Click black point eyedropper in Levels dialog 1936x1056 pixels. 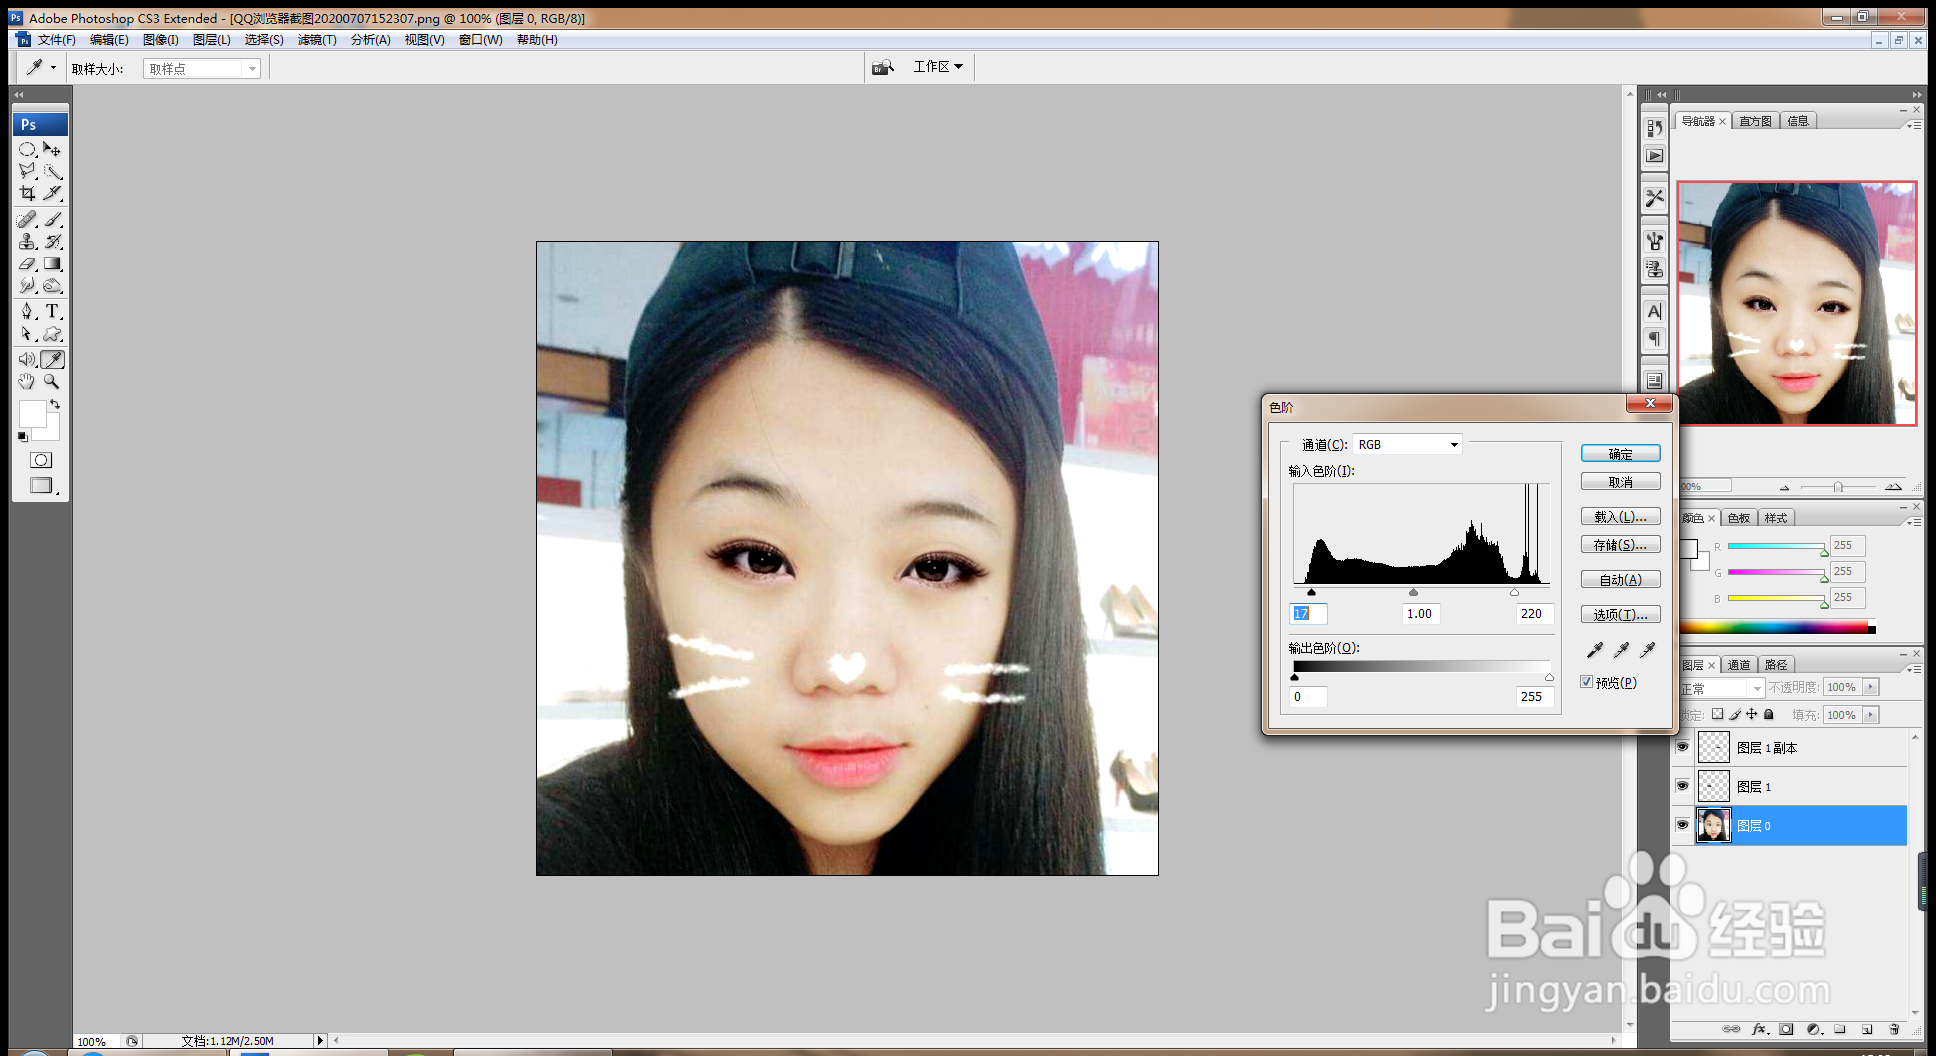pos(1595,650)
